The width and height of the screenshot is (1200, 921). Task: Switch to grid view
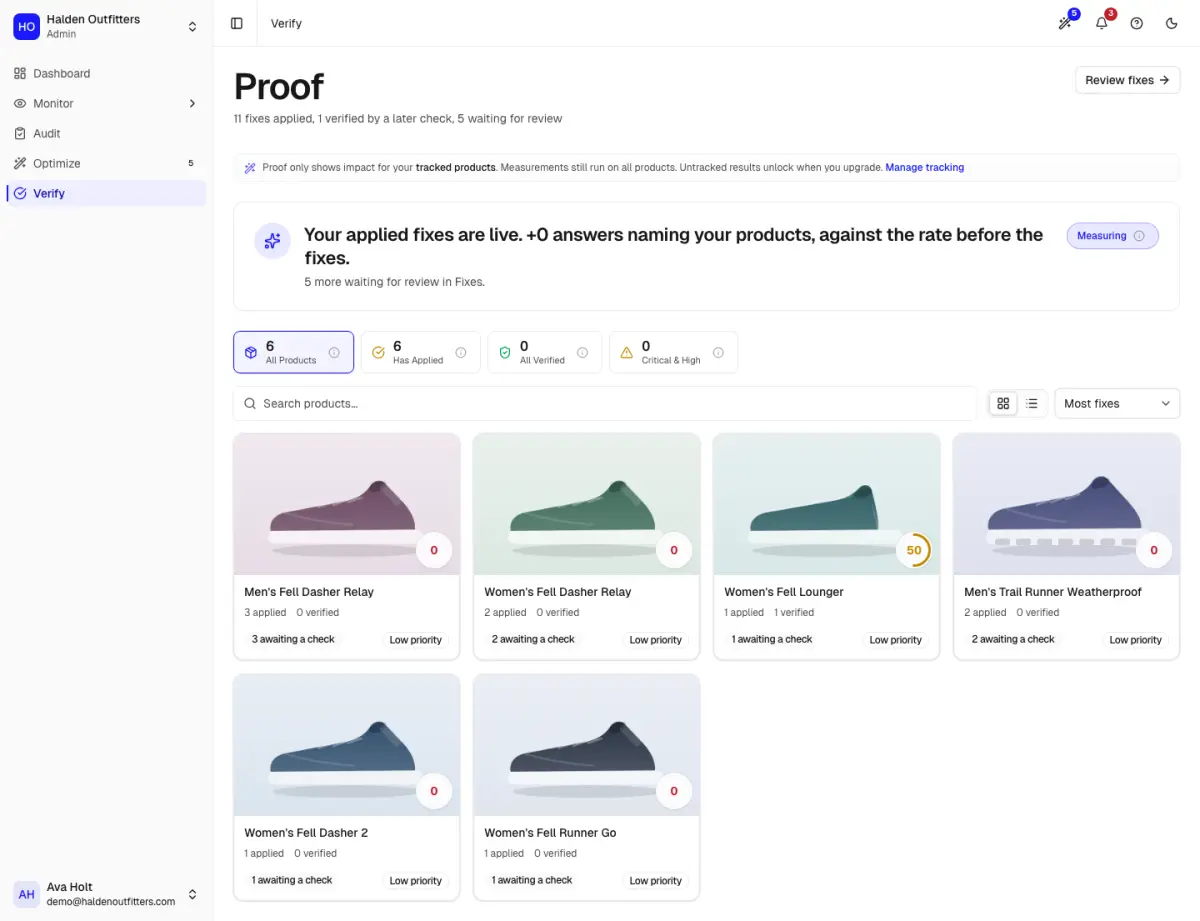(x=1003, y=403)
